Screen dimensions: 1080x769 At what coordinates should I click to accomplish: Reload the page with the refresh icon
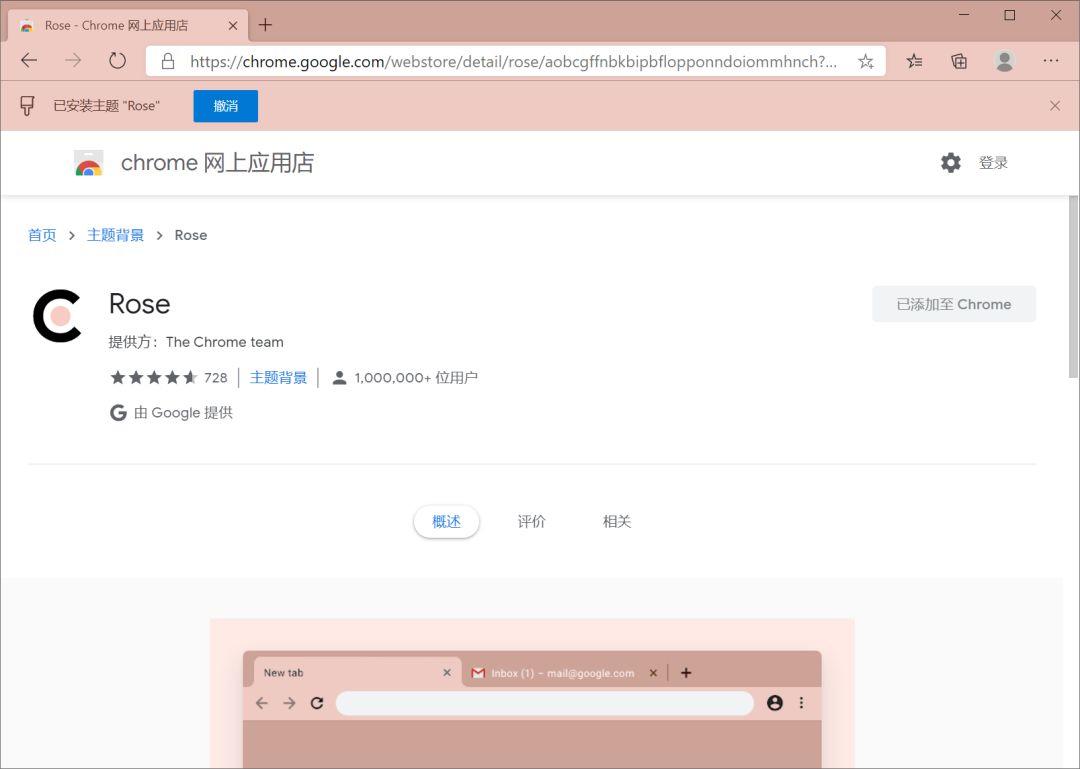118,61
